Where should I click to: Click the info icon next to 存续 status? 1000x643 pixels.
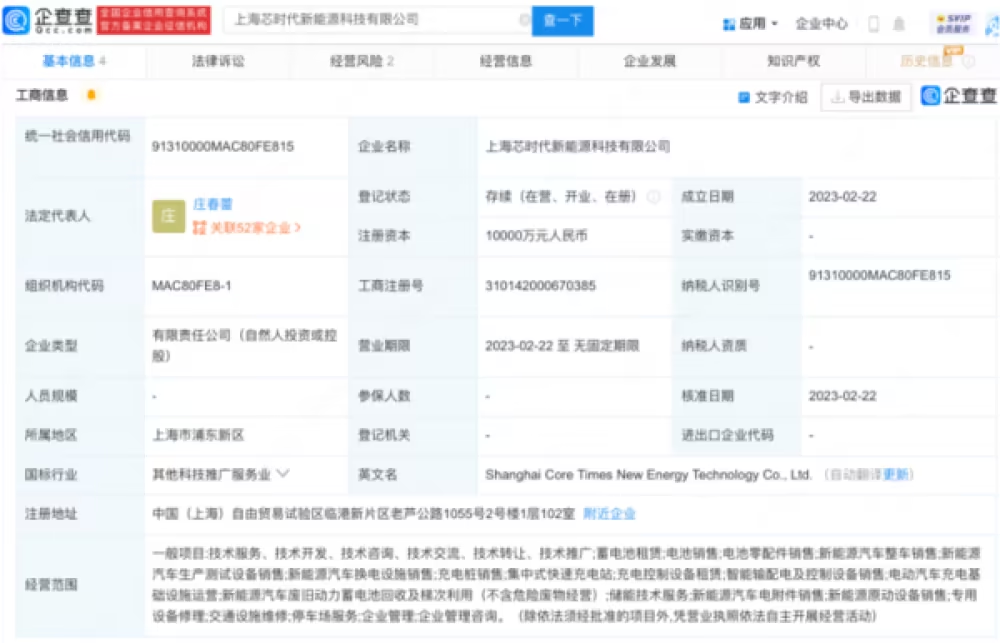point(653,197)
